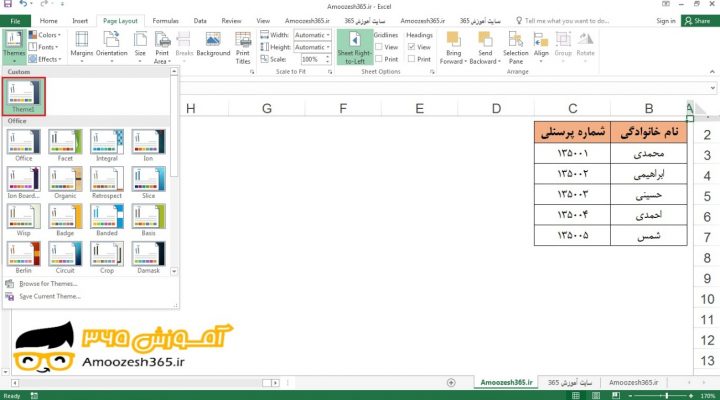Open Sheet Options dialog launcher
Screen dimensions: 720x400
click(x=432, y=72)
